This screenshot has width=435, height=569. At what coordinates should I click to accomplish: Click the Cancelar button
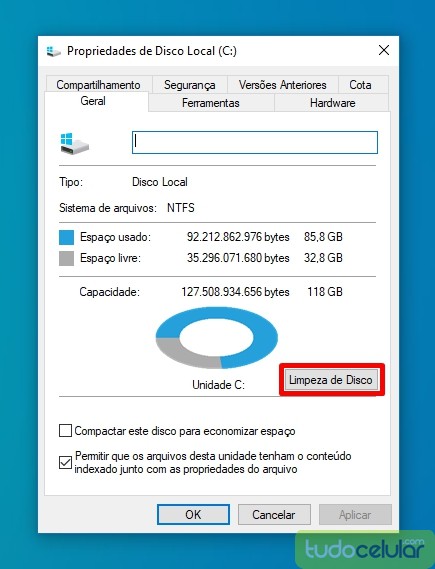point(274,515)
